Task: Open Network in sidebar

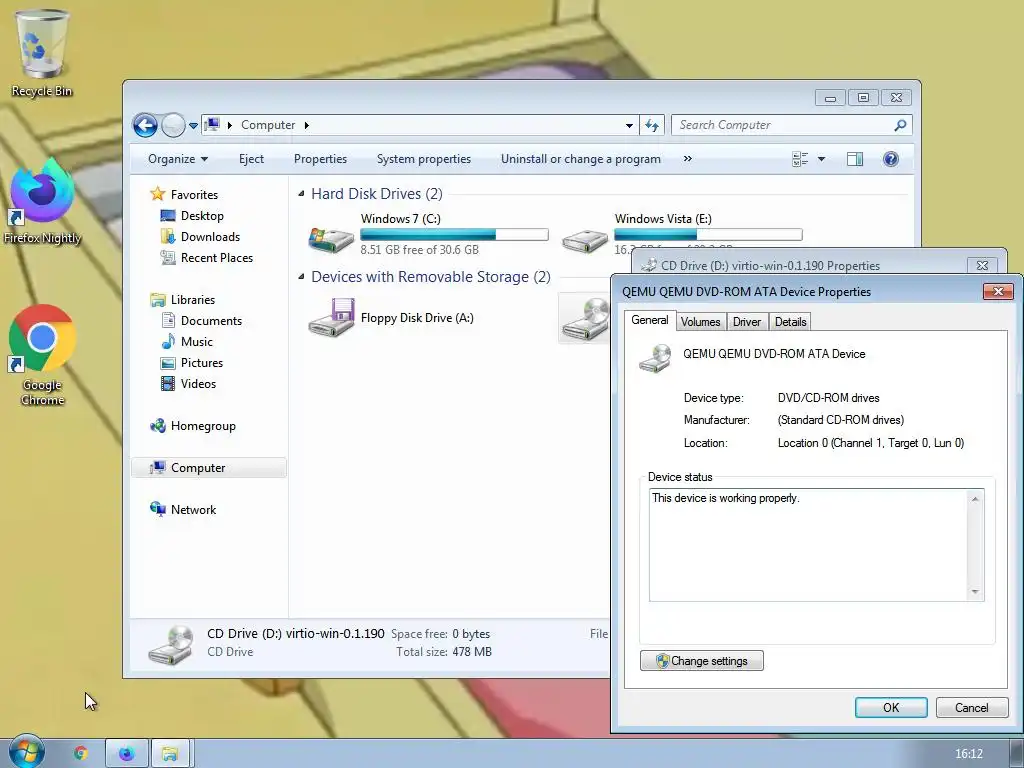Action: 193,509
